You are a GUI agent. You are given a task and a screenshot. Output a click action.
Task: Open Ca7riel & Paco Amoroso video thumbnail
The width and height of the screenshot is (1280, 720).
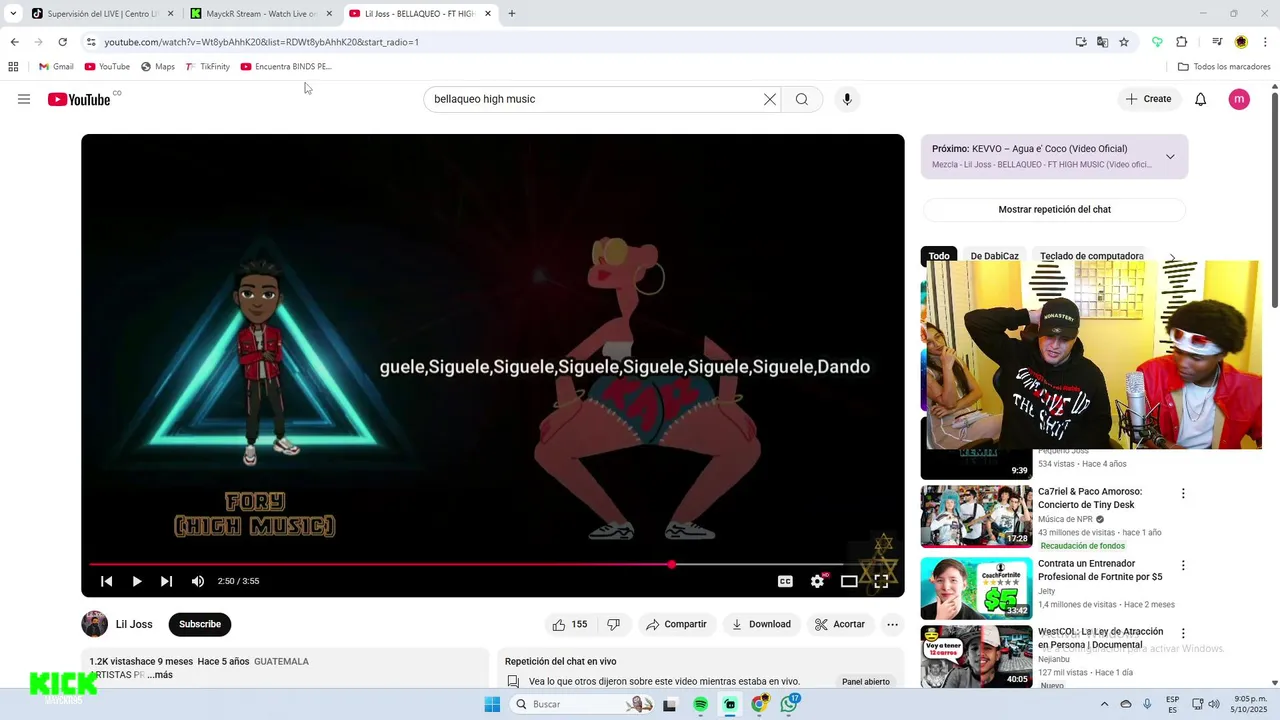tap(976, 516)
